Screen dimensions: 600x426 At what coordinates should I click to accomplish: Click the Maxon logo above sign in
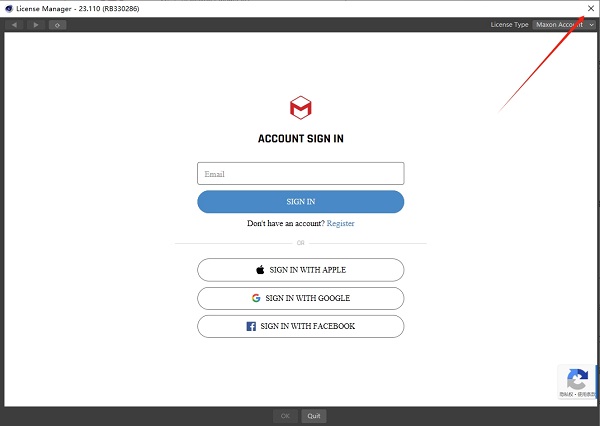[300, 108]
